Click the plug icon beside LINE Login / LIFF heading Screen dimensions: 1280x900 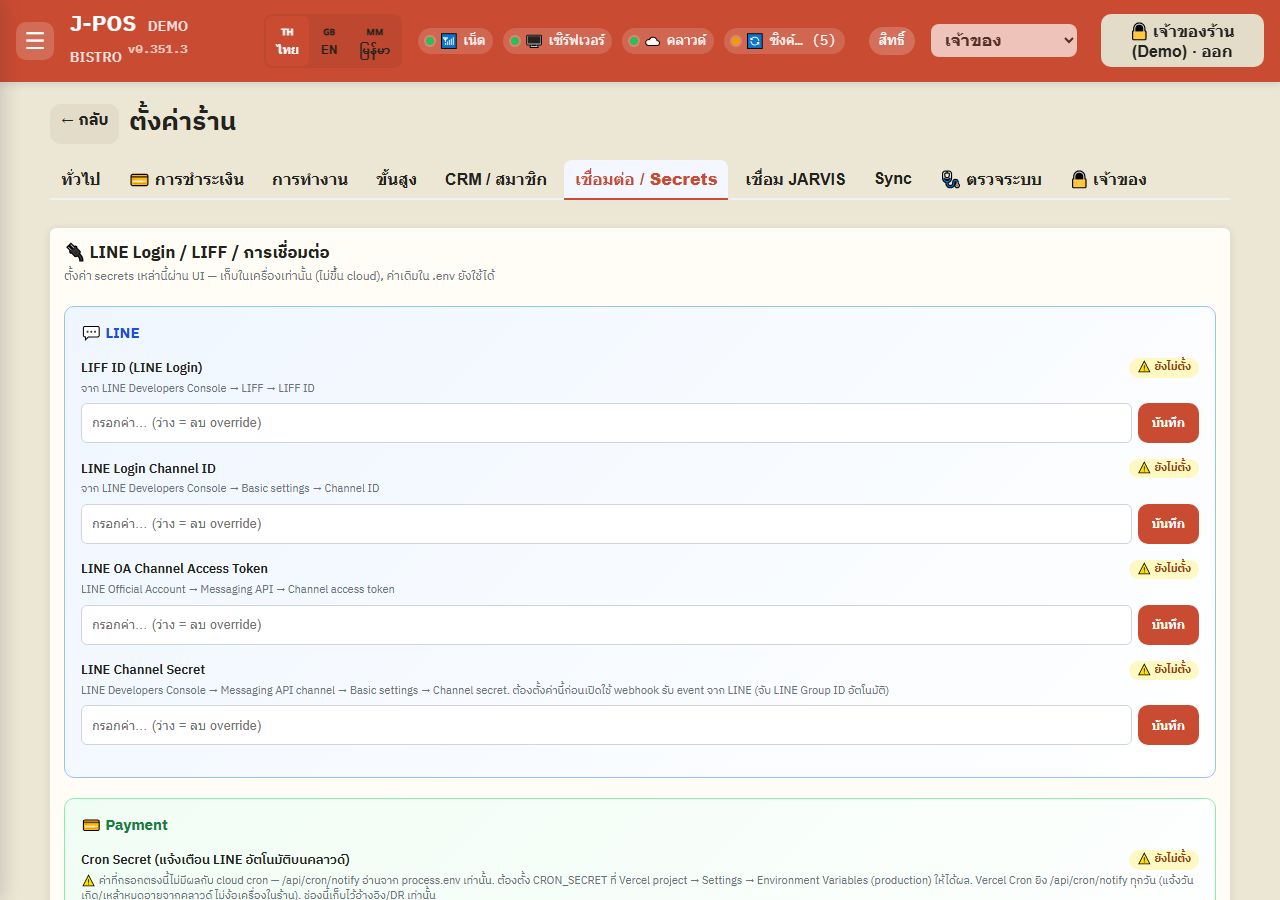(x=74, y=252)
